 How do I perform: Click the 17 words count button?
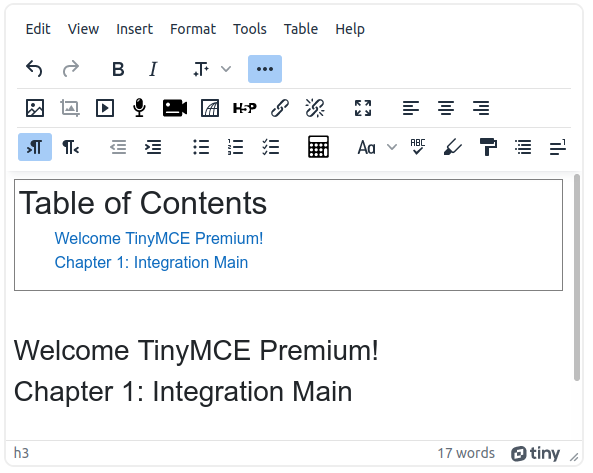[466, 453]
